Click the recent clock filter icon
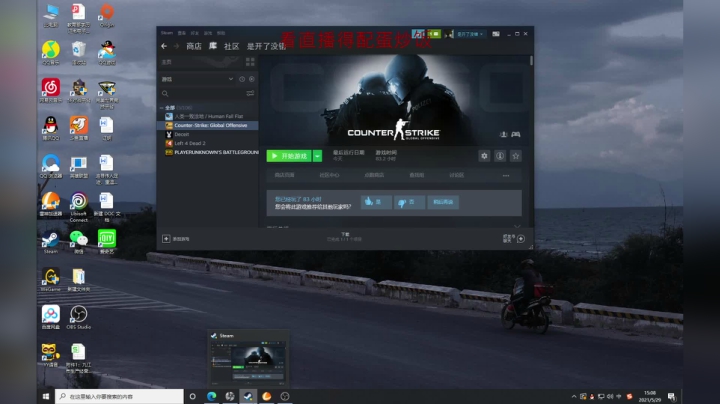Viewport: 720px width, 404px height. point(242,79)
